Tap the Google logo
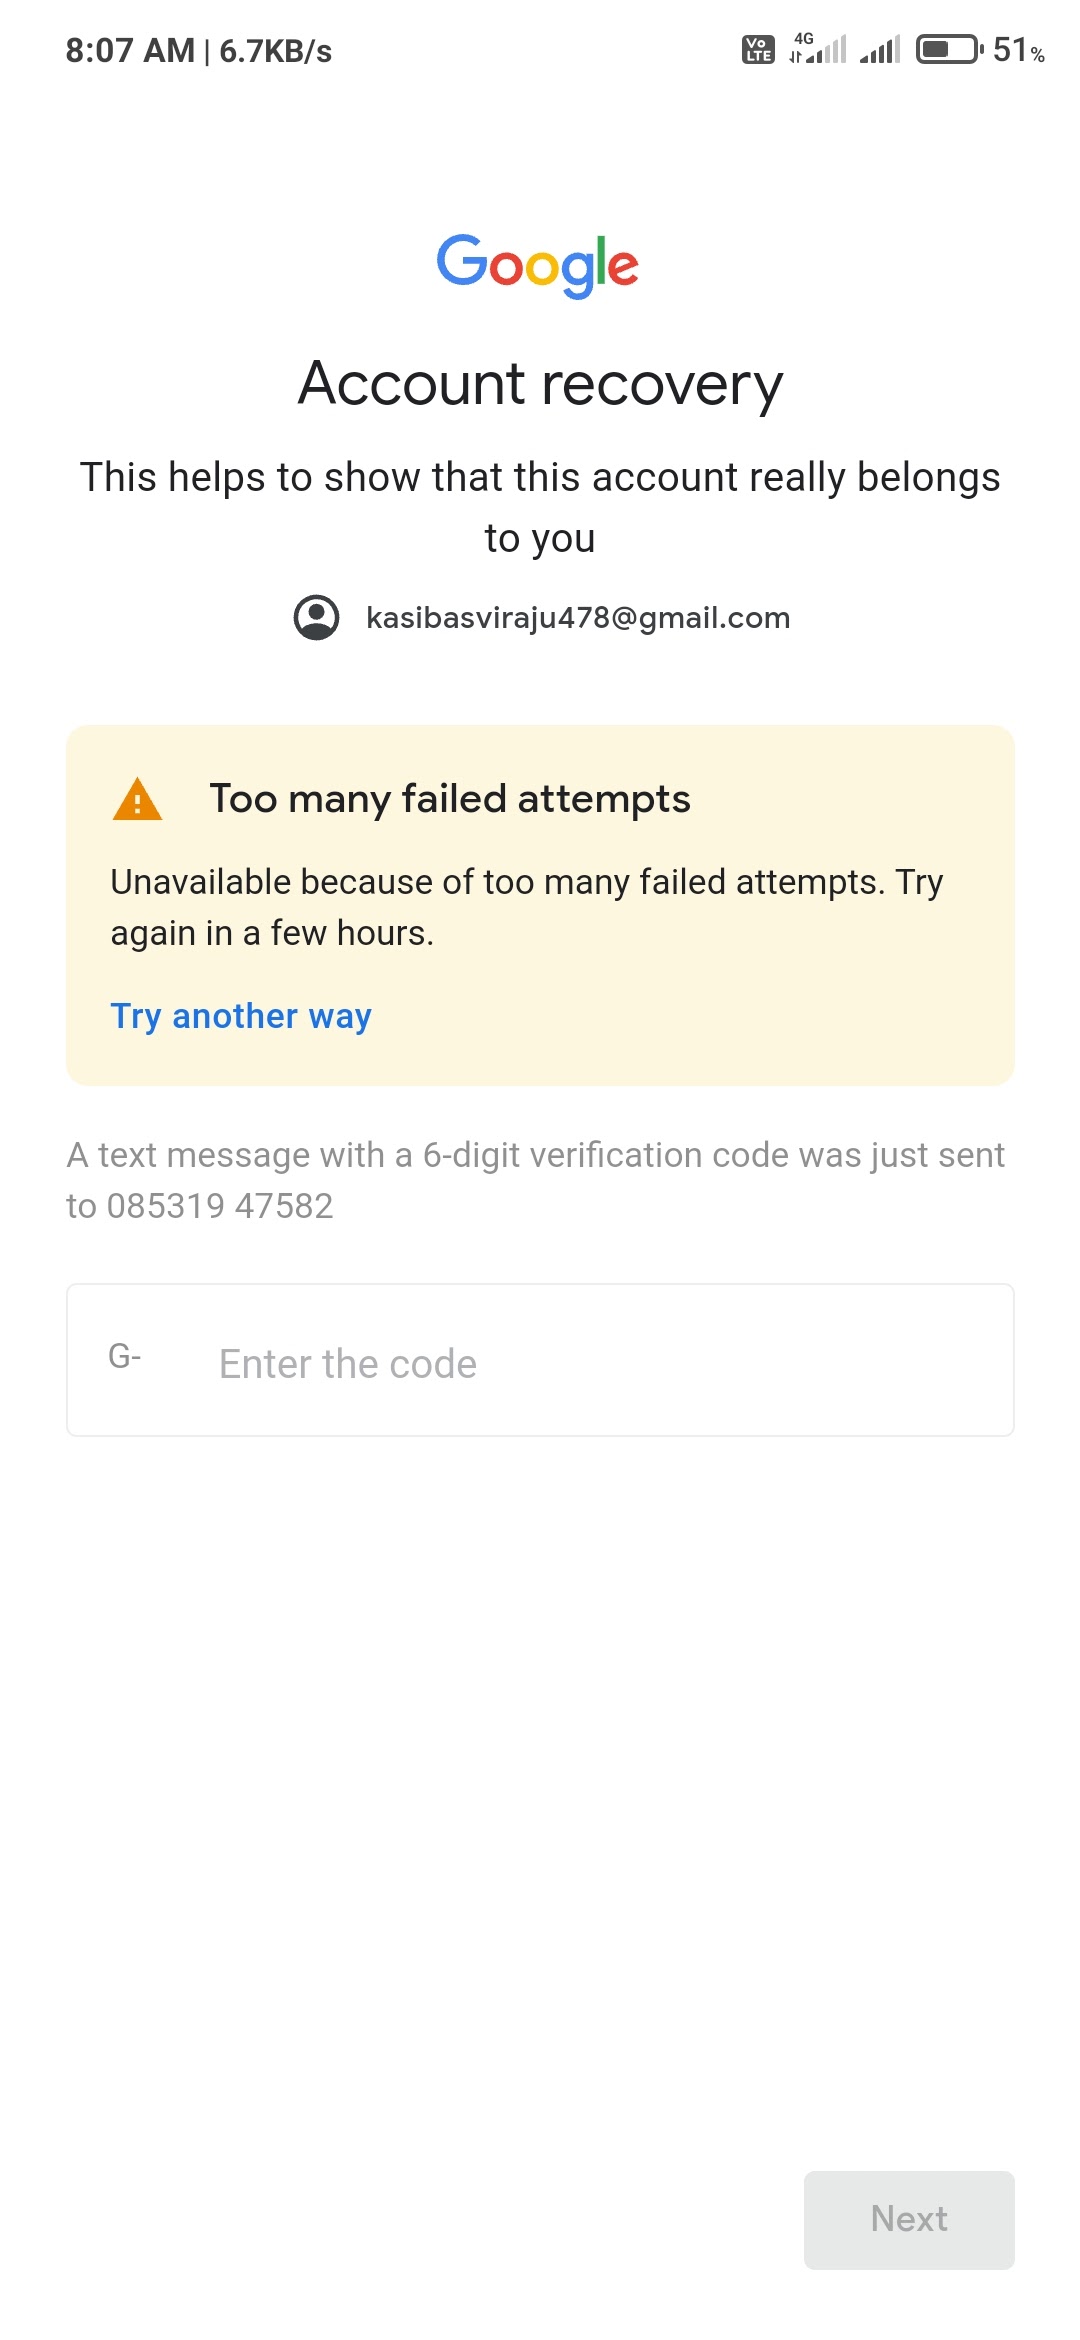 coord(538,265)
